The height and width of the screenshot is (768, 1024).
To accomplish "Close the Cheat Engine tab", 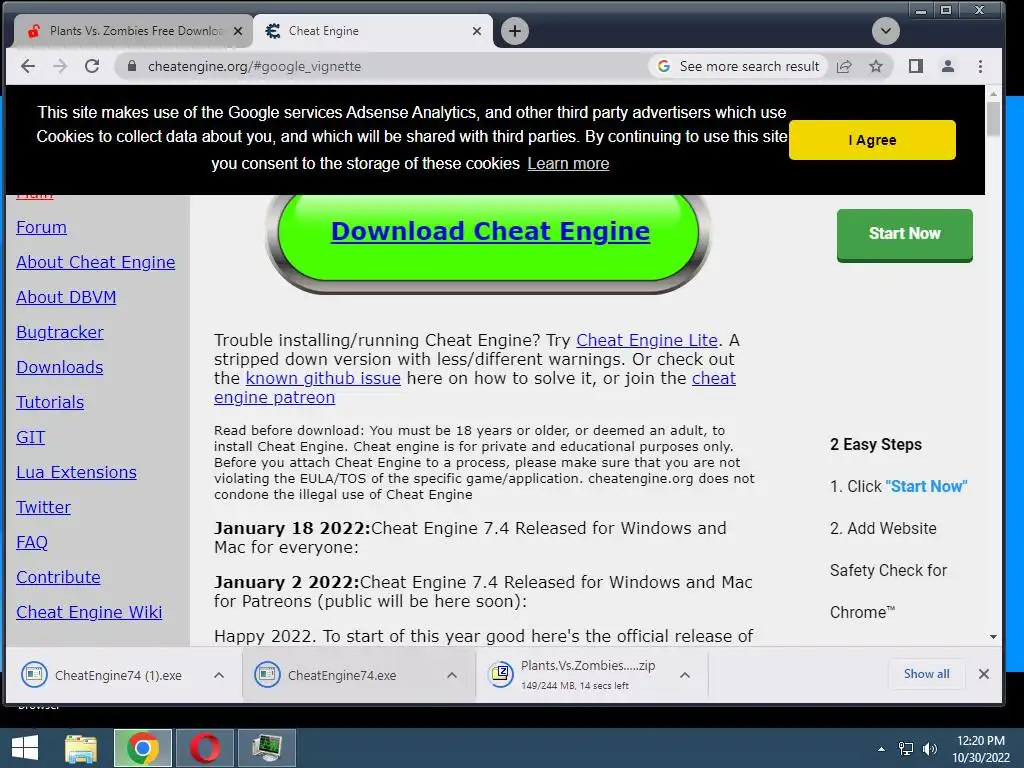I will pos(477,31).
